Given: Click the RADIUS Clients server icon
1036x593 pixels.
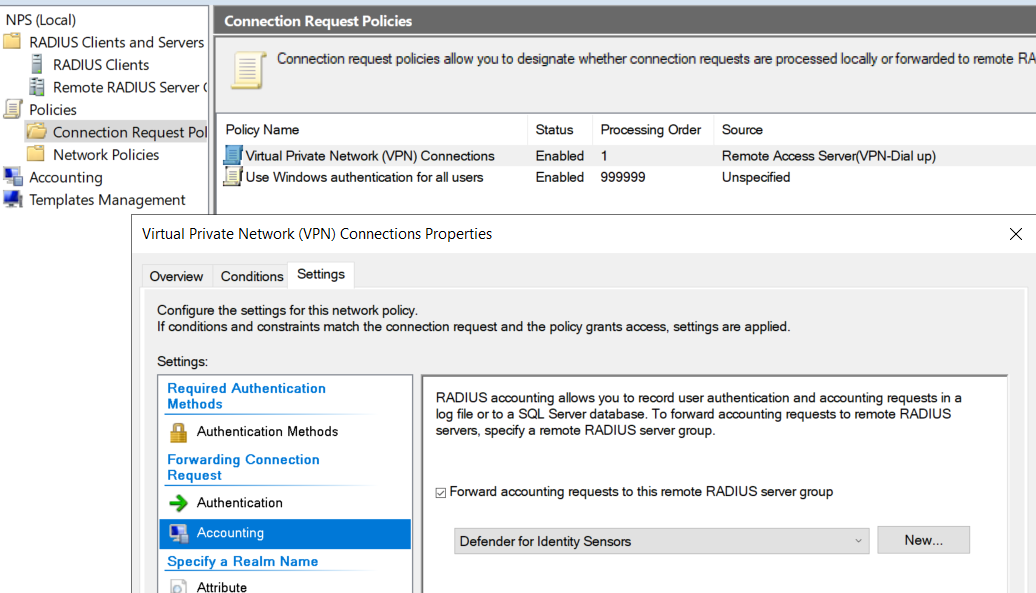Looking at the screenshot, I should point(37,65).
